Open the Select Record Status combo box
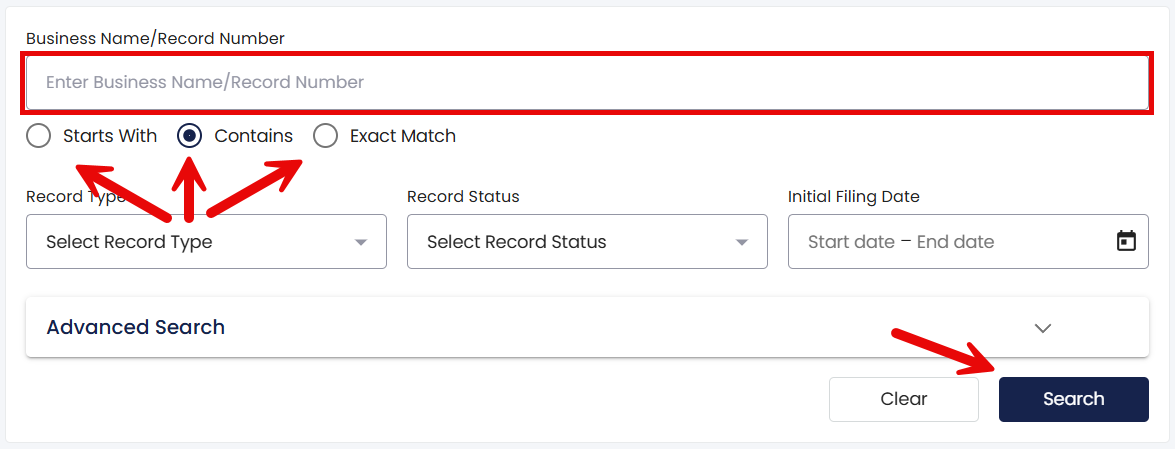 pos(588,241)
